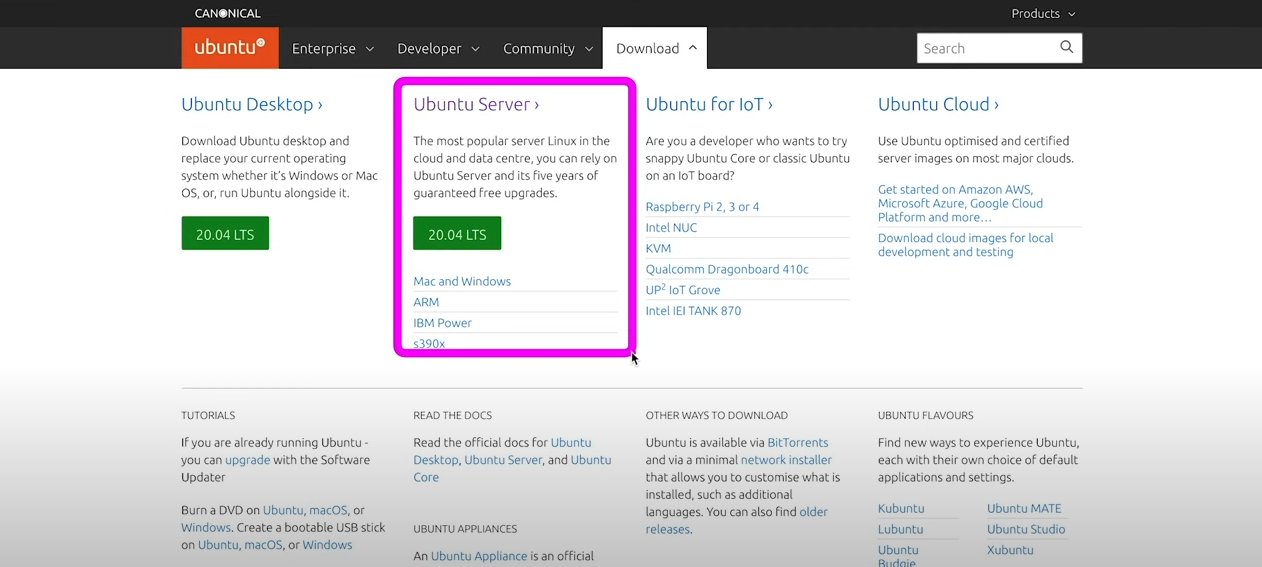Open the network installer link
Image resolution: width=1262 pixels, height=567 pixels.
click(x=786, y=460)
